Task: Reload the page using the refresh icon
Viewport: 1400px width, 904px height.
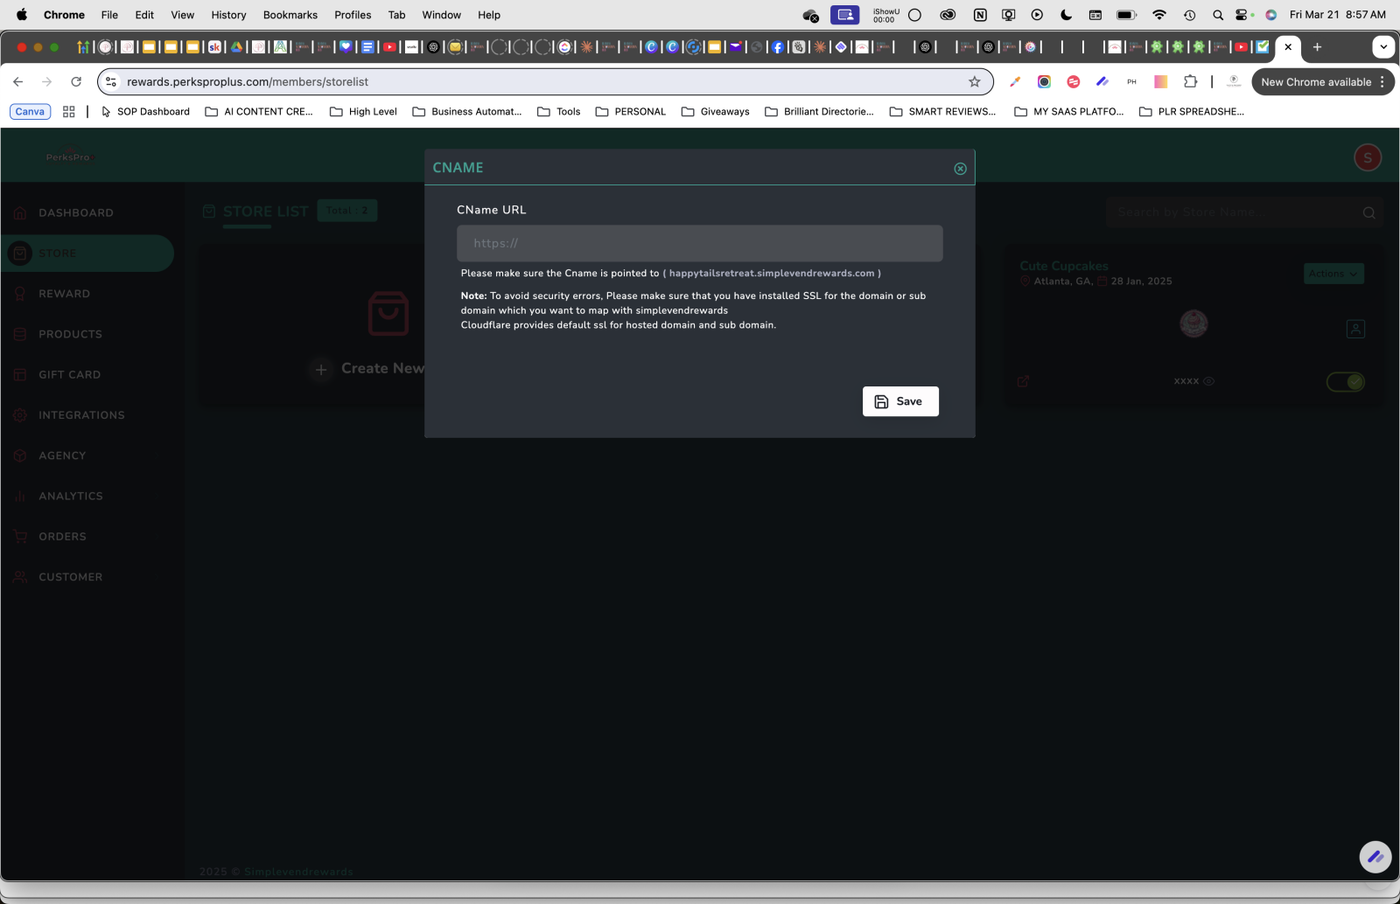Action: click(x=76, y=82)
